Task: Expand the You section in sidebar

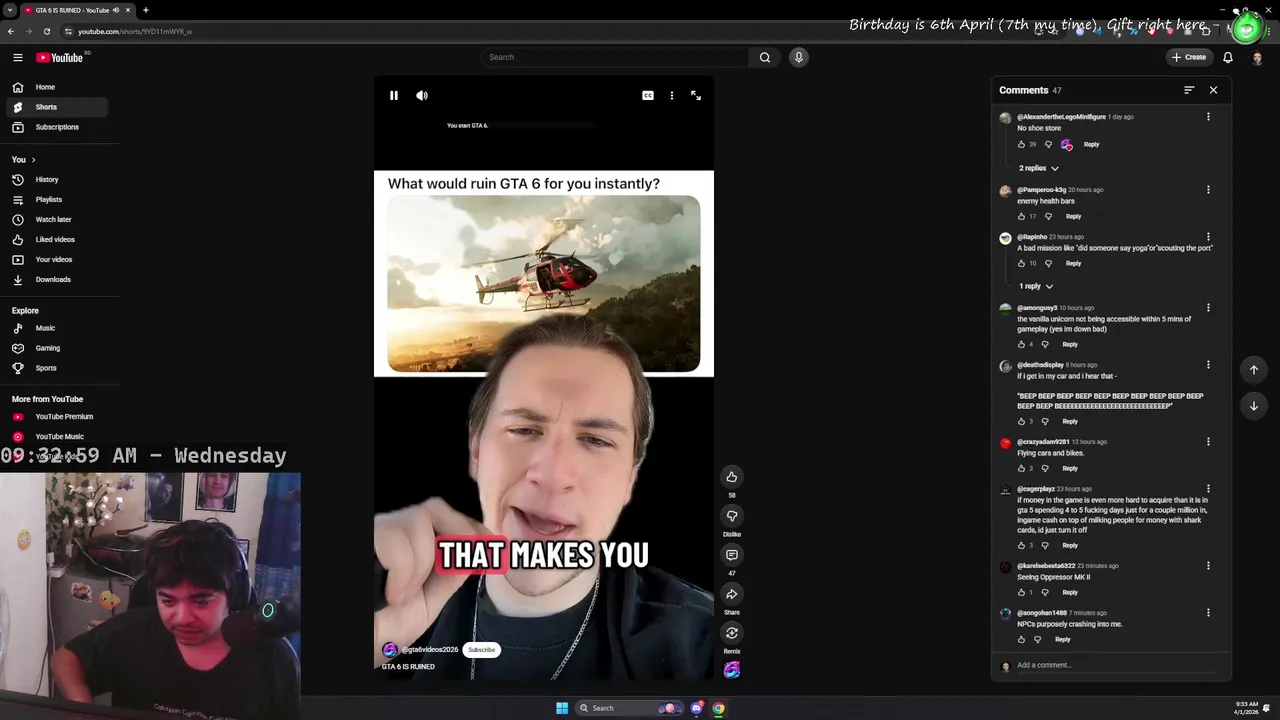Action: pos(24,160)
